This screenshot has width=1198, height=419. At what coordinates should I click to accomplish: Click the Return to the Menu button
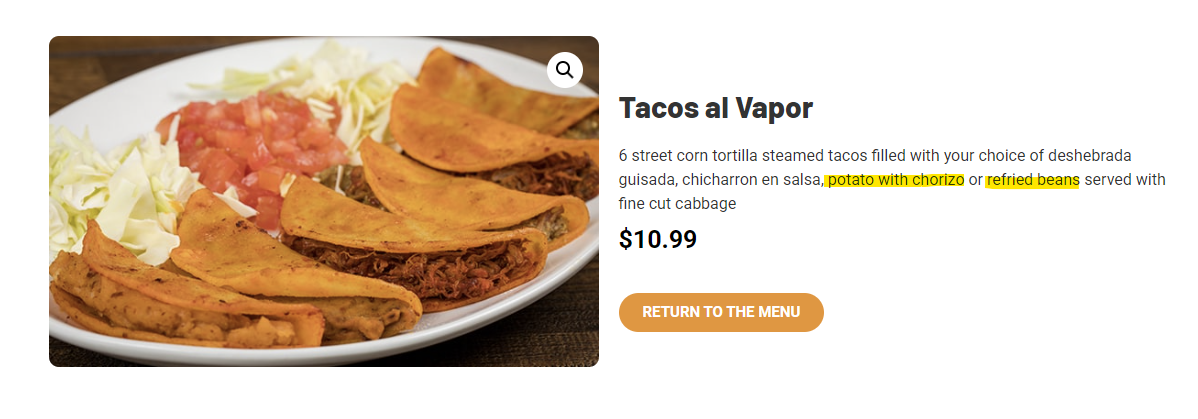tap(721, 312)
